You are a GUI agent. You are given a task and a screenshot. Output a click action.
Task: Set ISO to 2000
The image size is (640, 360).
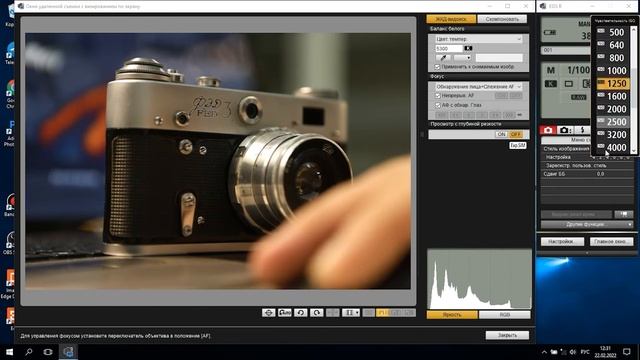[x=613, y=109]
